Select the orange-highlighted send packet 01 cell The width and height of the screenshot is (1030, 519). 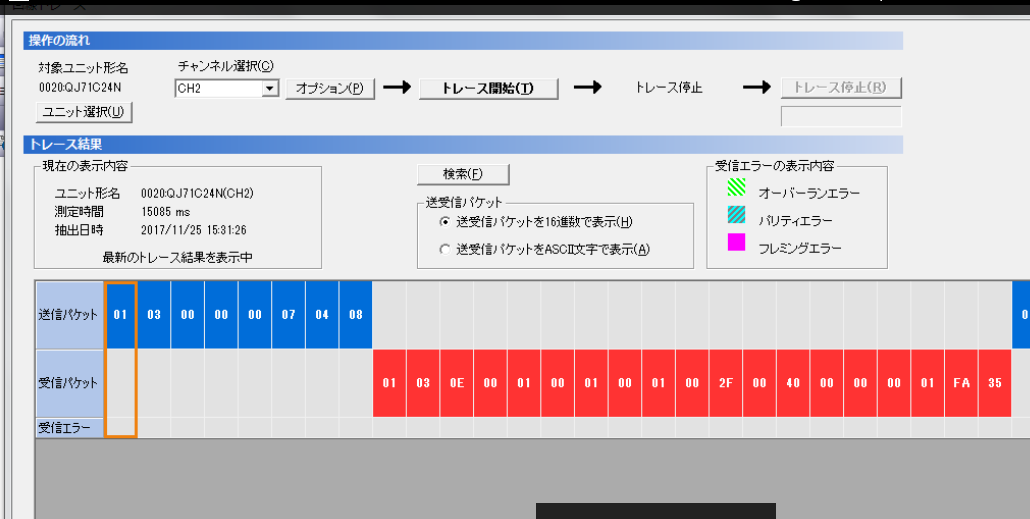121,315
